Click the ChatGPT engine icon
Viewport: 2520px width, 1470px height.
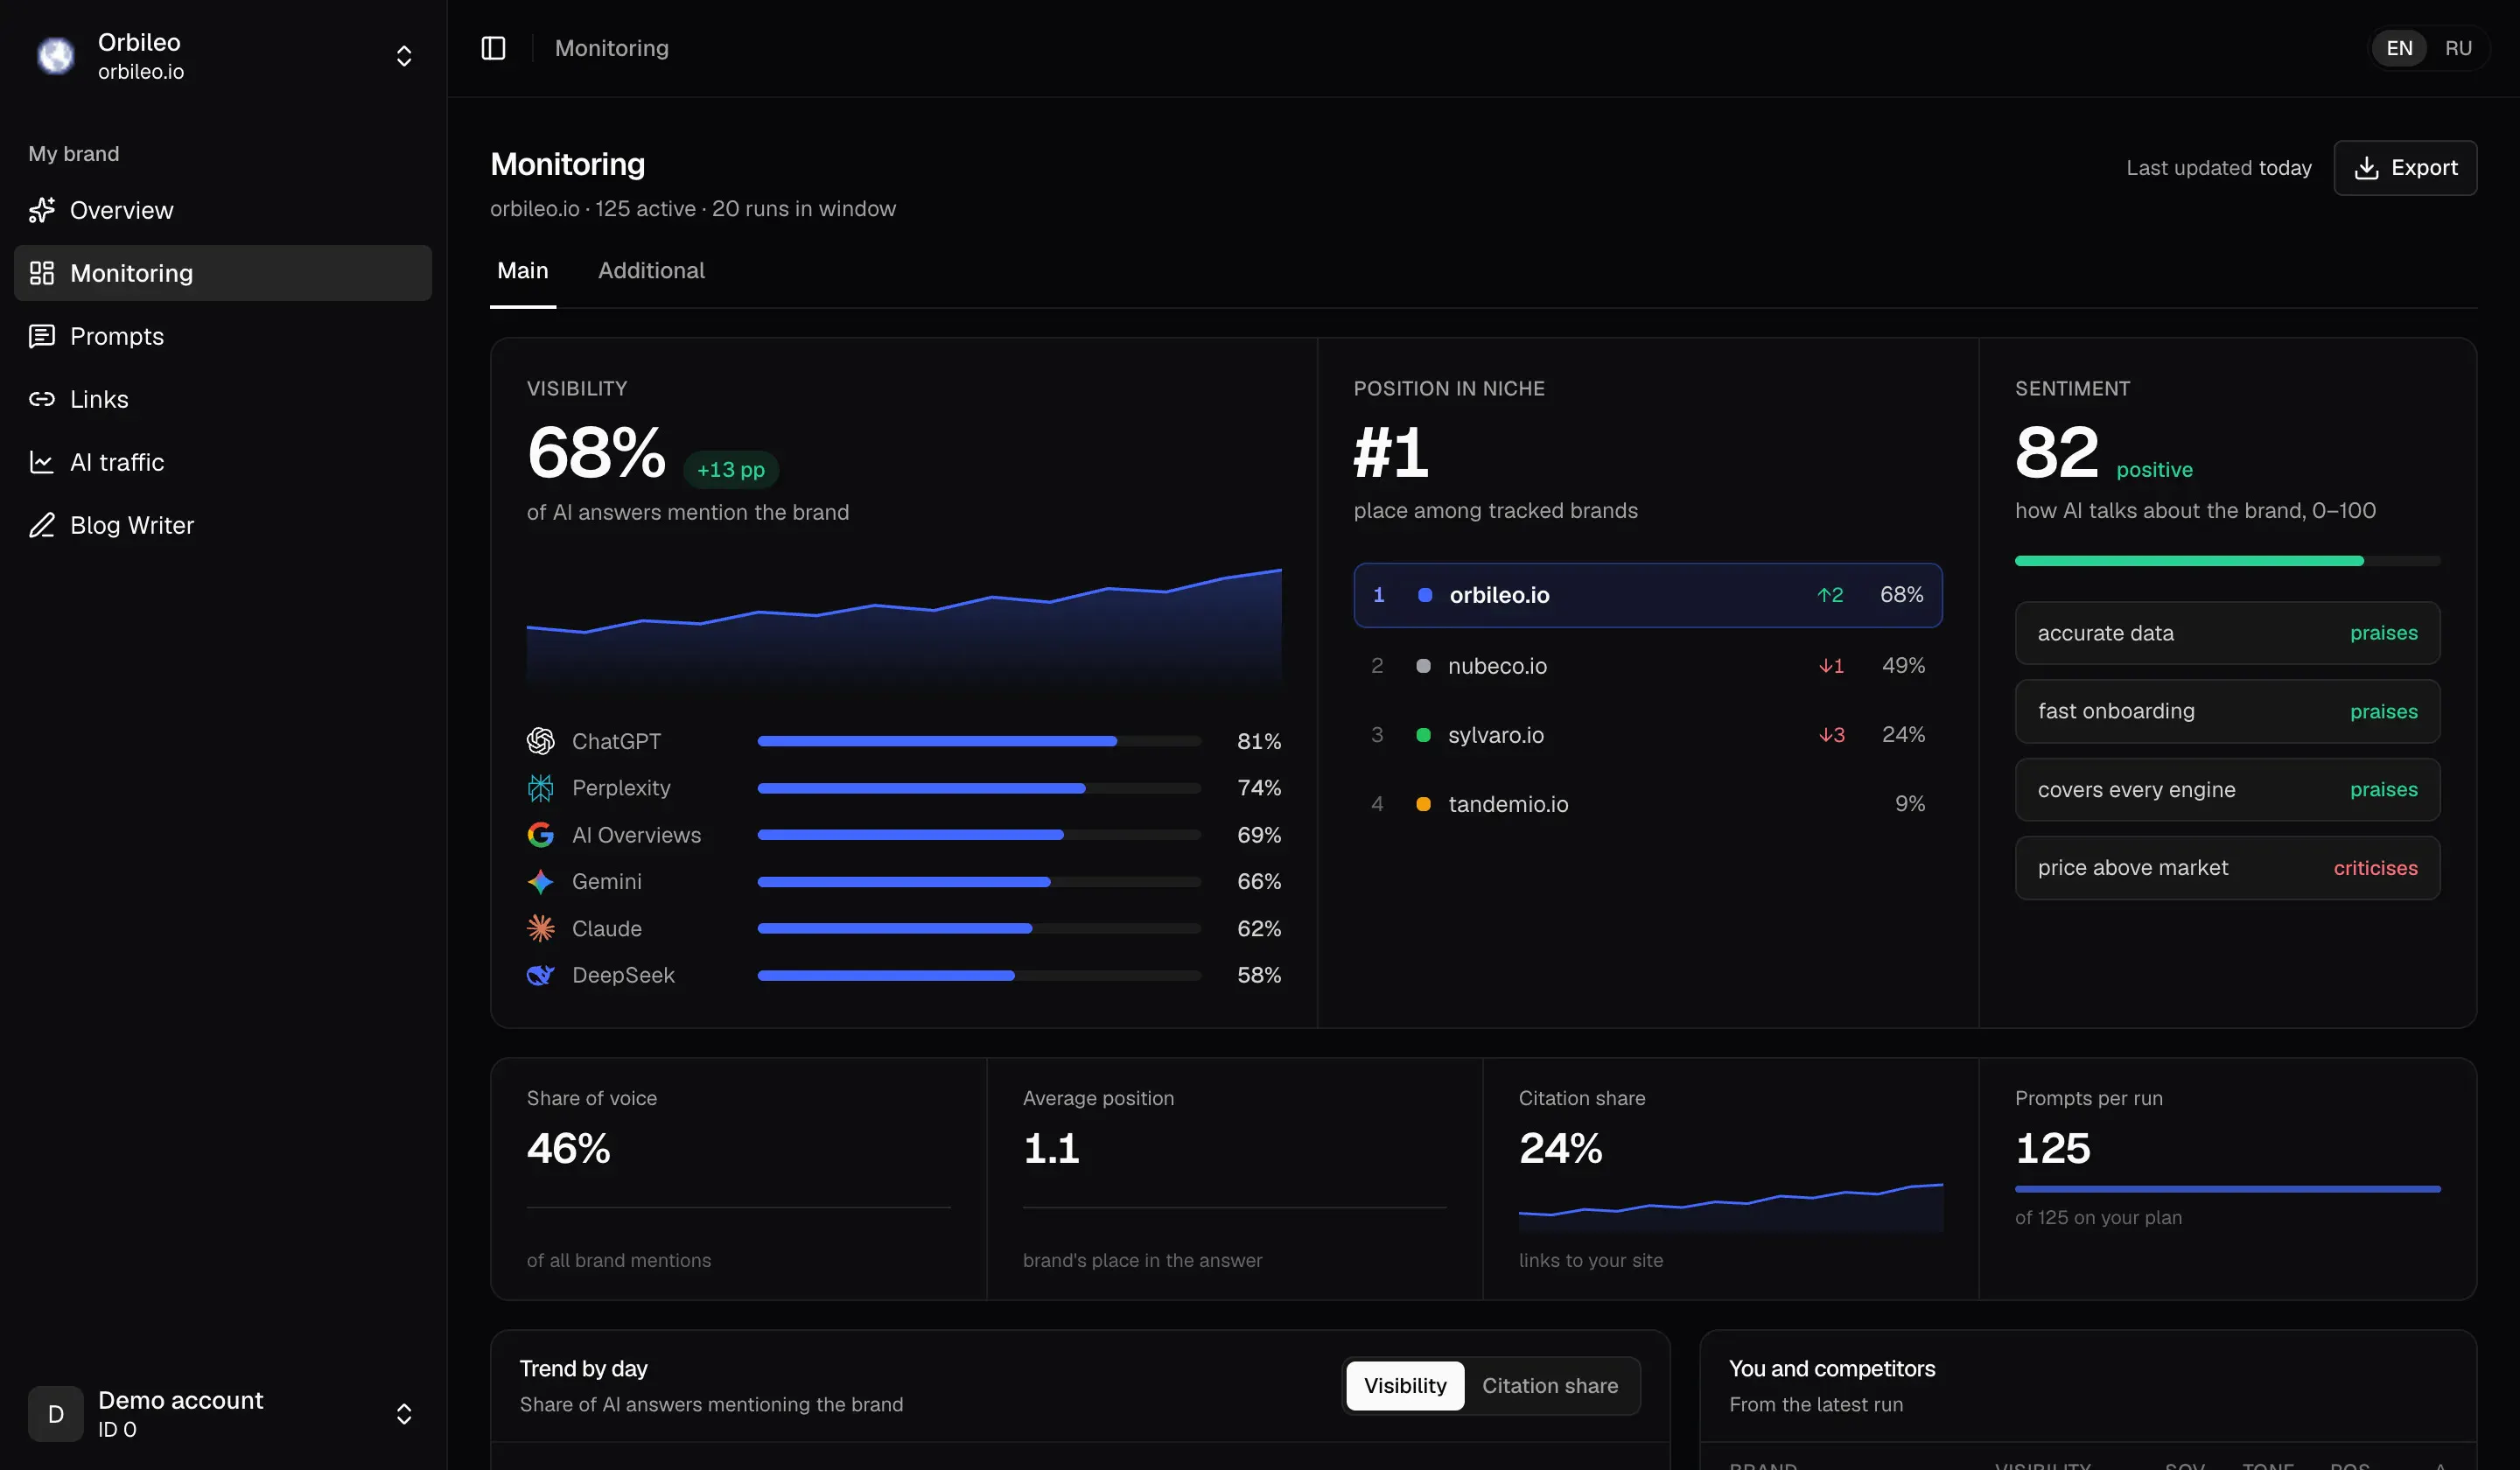[x=540, y=741]
